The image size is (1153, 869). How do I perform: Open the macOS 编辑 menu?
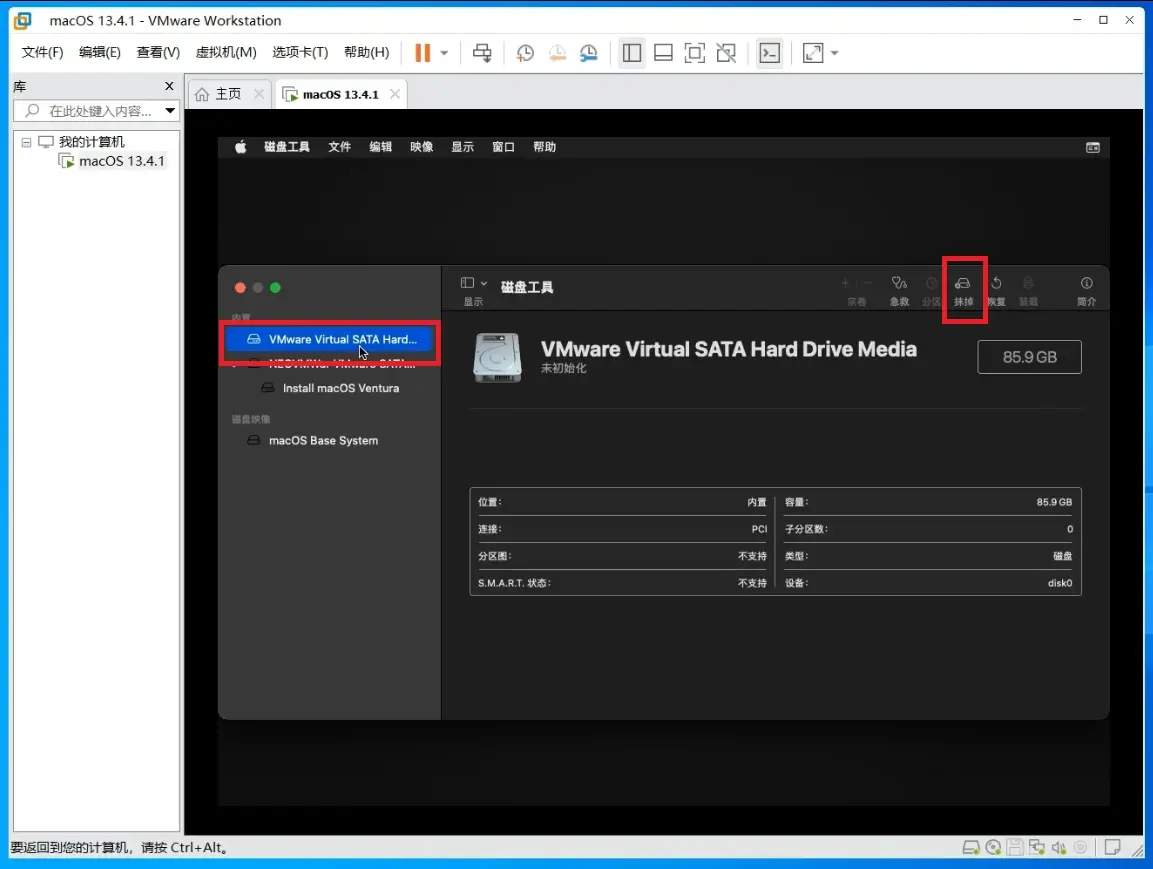[380, 147]
